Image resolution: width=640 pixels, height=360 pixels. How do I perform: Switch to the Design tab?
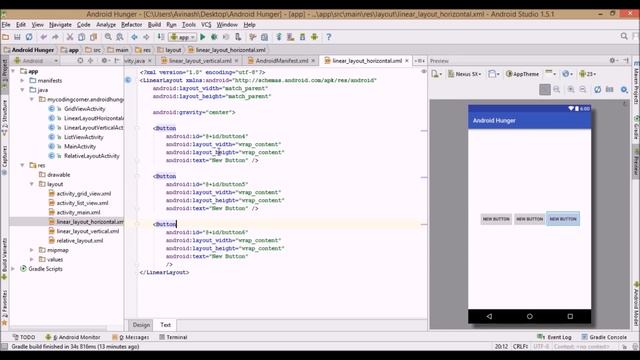[x=141, y=325]
